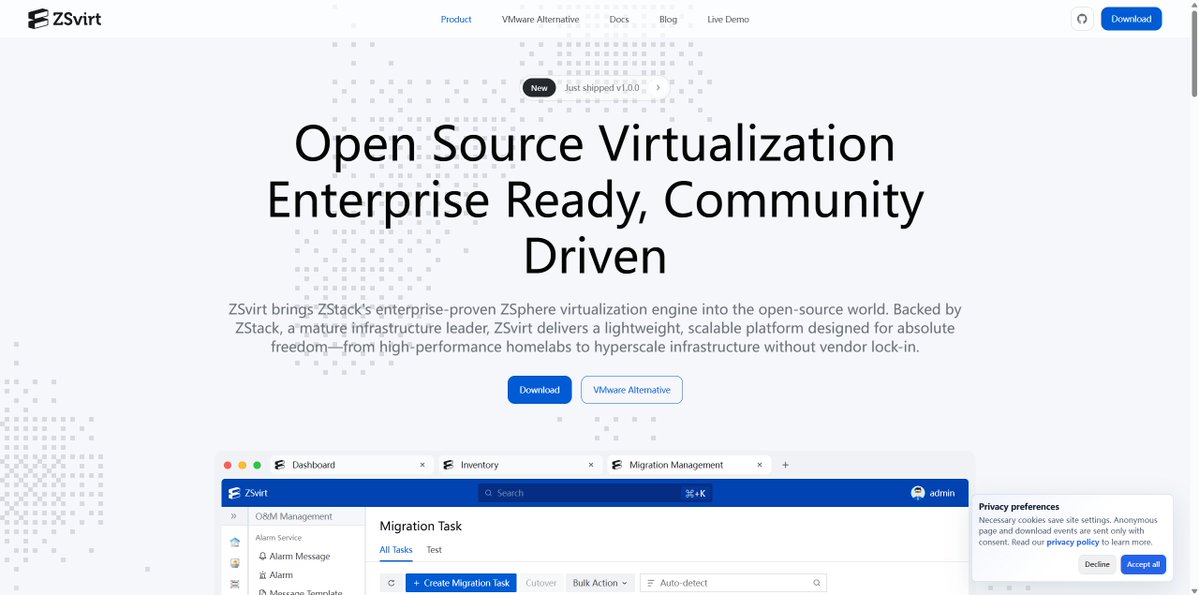Click the ZSvirt logo in blue app bar
Image resolution: width=1199 pixels, height=595 pixels.
pyautogui.click(x=249, y=493)
